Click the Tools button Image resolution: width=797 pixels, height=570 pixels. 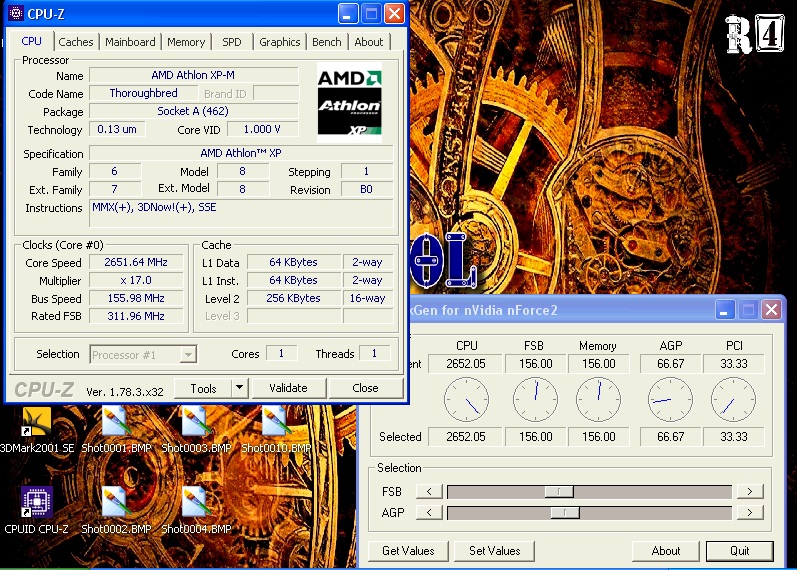203,388
